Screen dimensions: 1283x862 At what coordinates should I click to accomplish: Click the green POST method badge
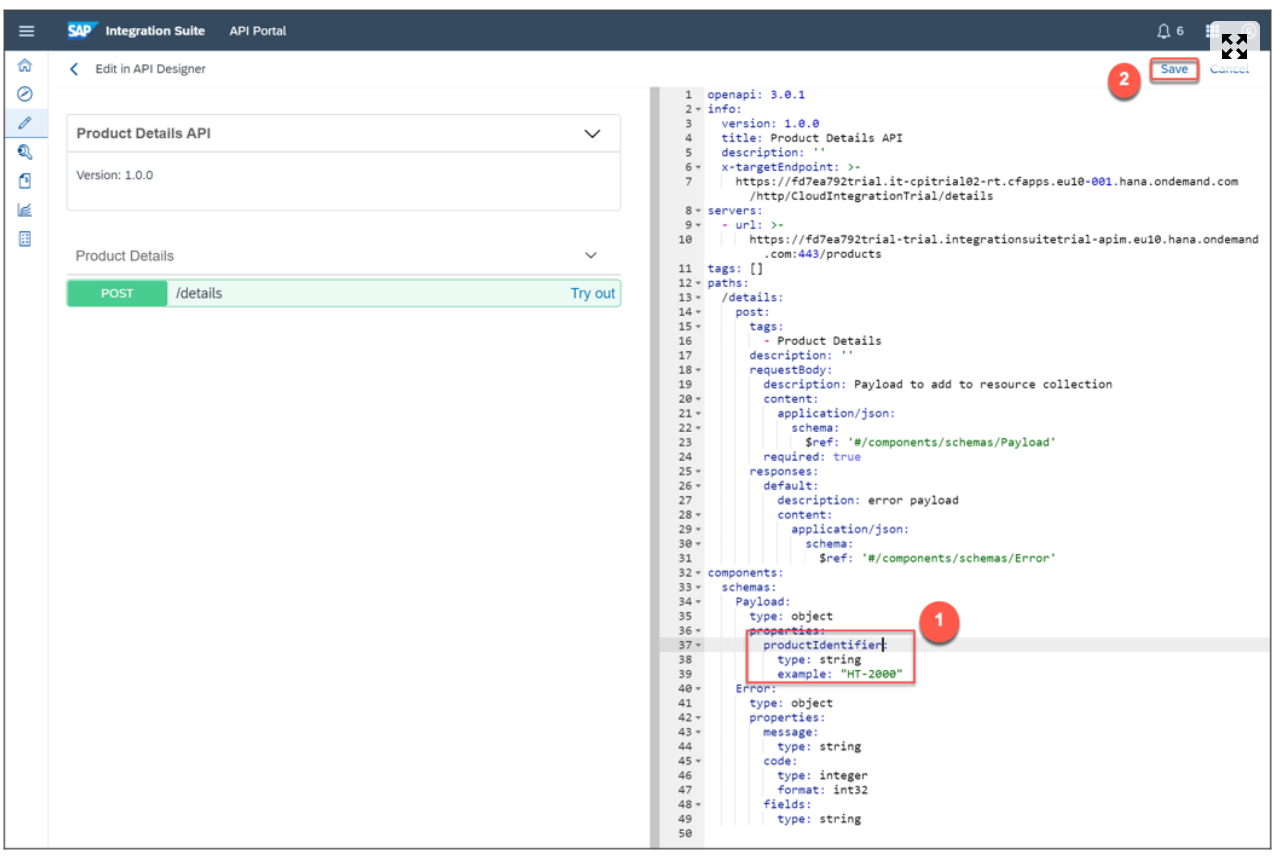point(117,293)
